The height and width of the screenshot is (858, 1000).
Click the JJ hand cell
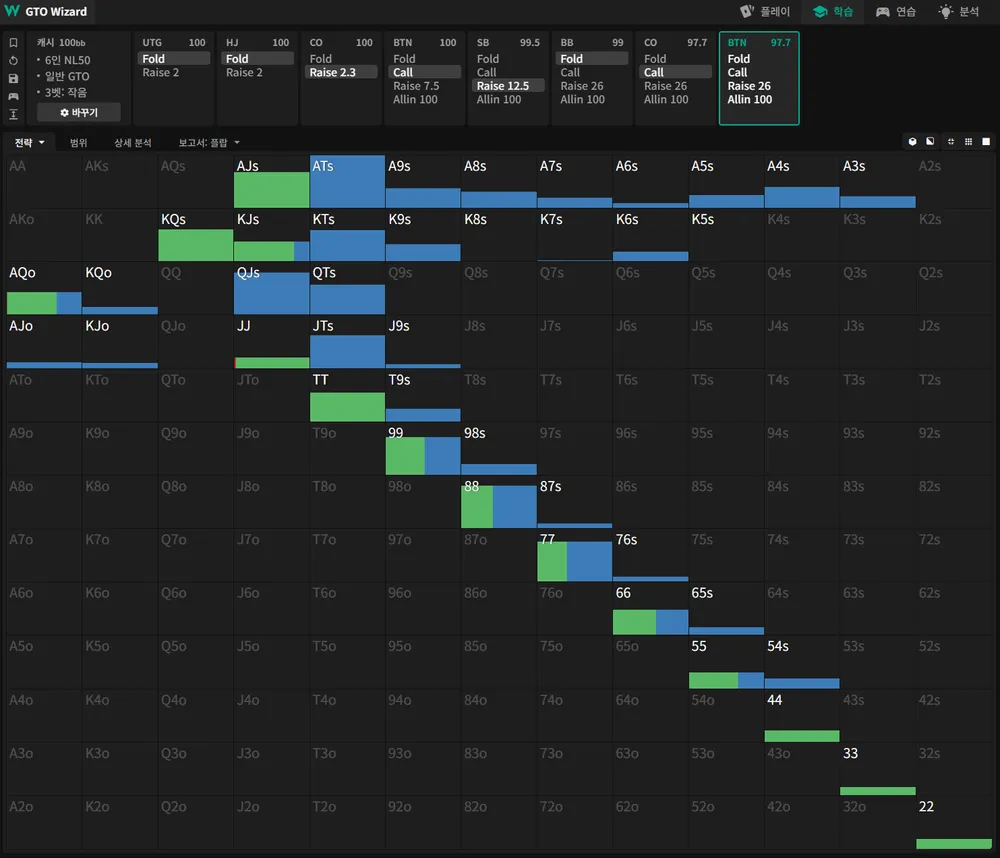272,342
